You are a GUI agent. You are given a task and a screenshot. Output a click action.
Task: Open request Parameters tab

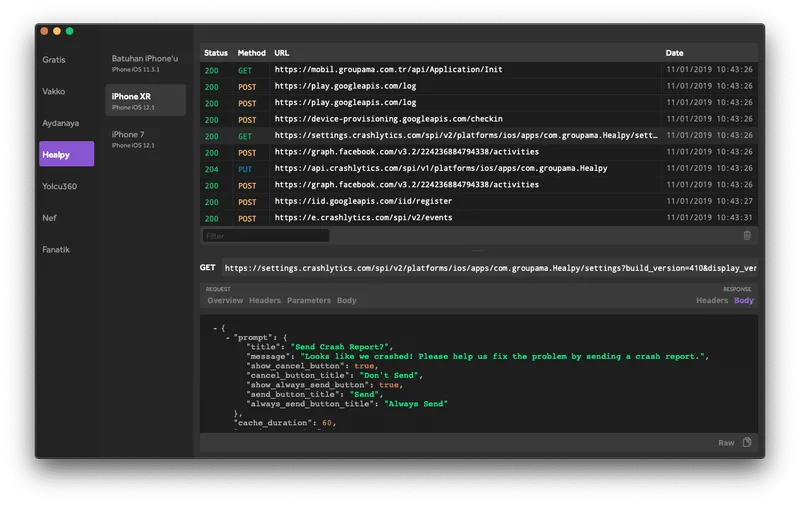pos(309,300)
